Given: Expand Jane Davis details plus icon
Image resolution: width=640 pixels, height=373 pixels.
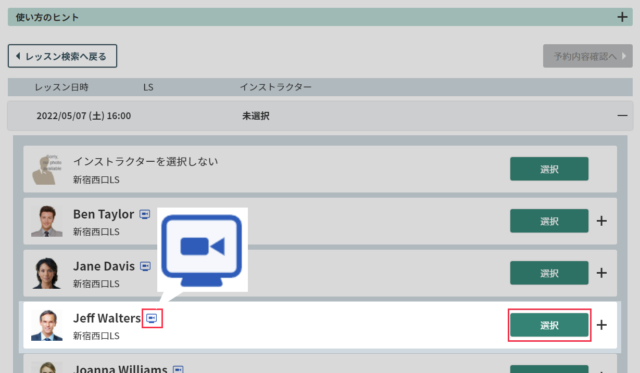Looking at the screenshot, I should tap(602, 273).
